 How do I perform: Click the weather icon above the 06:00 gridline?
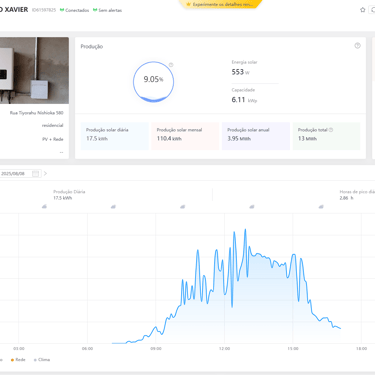113,207
